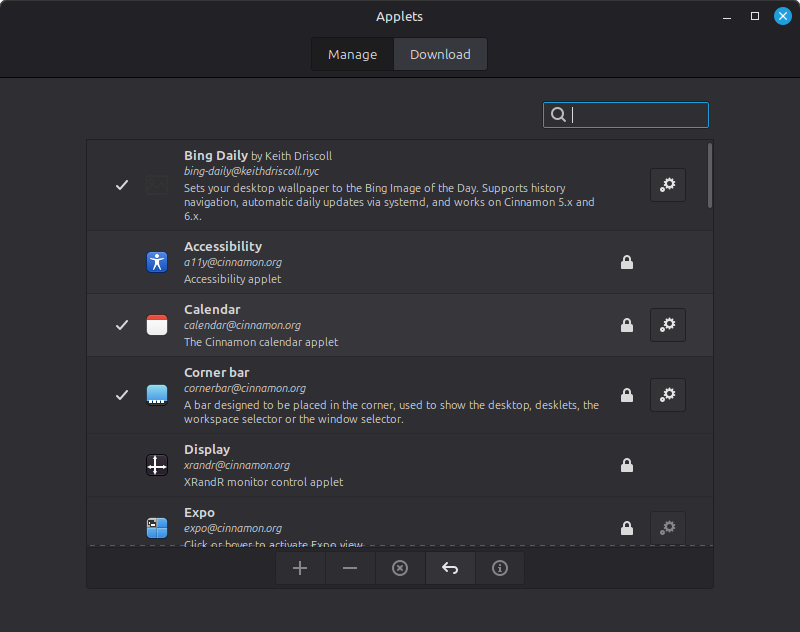Select the Calendar applet title

coord(212,310)
